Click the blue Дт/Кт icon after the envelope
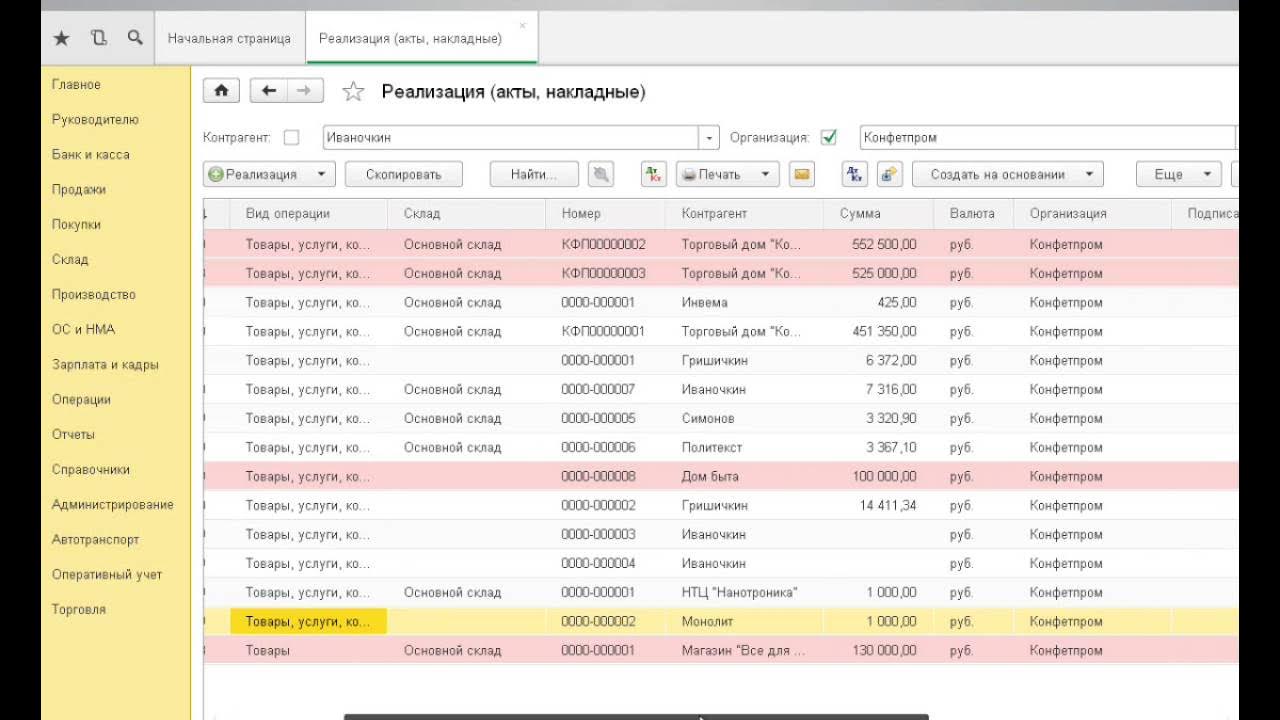Image resolution: width=1280 pixels, height=720 pixels. point(854,174)
